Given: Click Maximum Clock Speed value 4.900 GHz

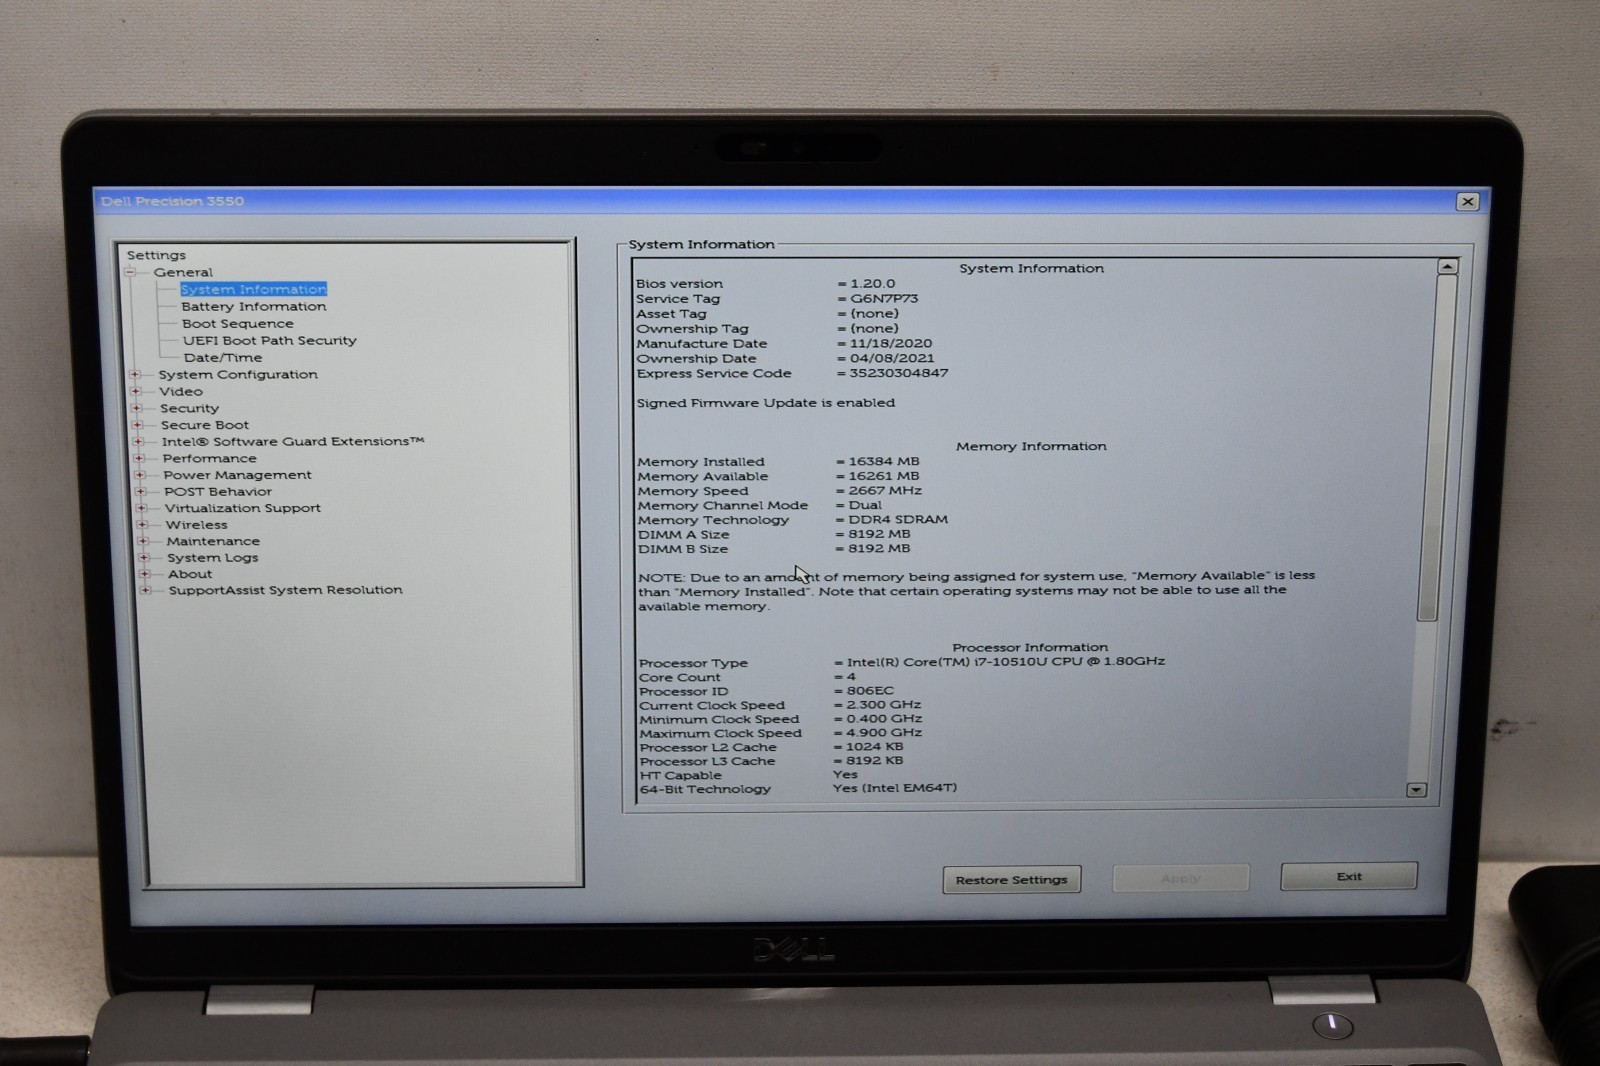Looking at the screenshot, I should [x=884, y=733].
